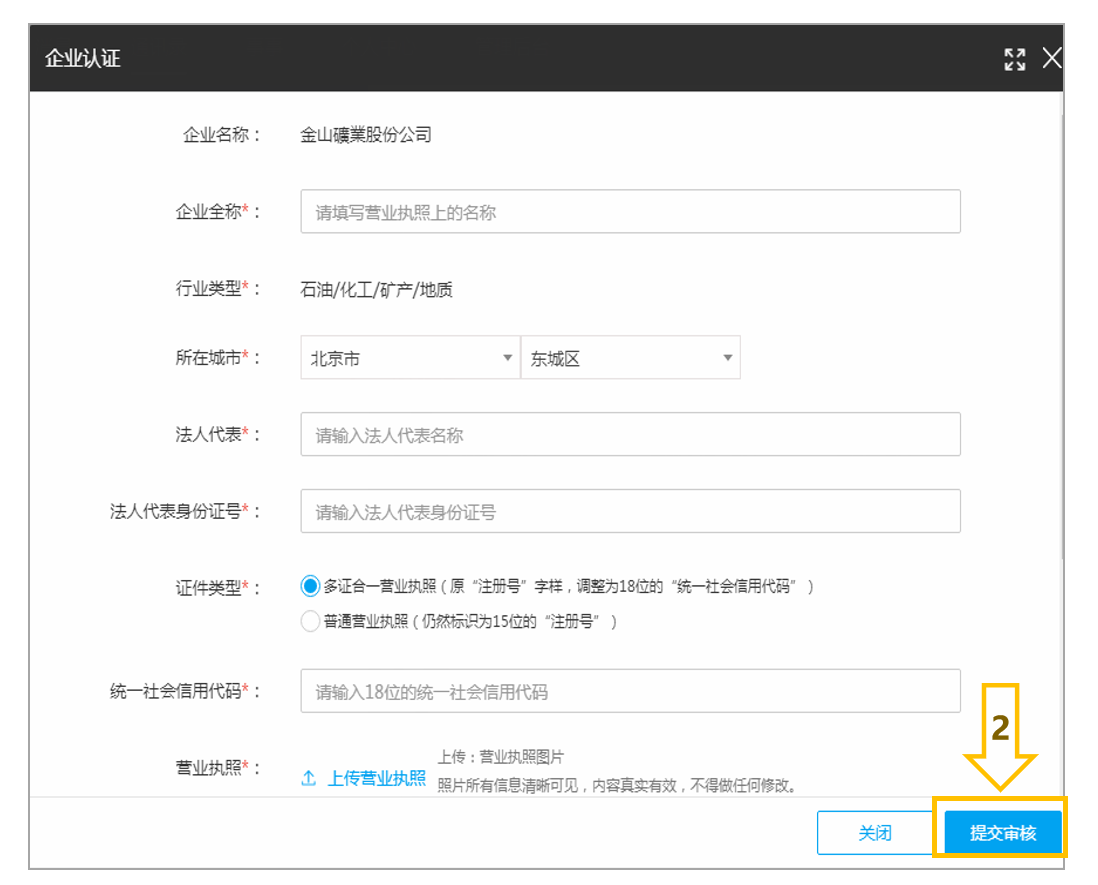Expand the dialog to fullscreen
The width and height of the screenshot is (1098, 885).
(1015, 60)
